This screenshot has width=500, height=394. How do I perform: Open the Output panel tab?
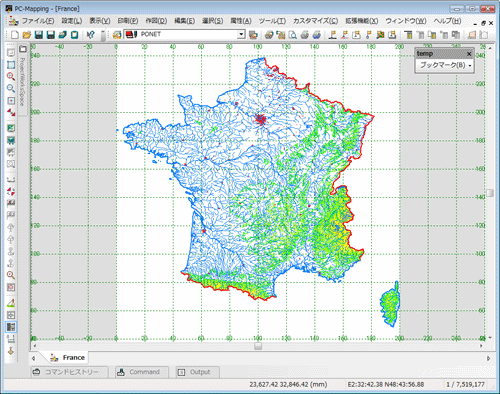pos(197,372)
